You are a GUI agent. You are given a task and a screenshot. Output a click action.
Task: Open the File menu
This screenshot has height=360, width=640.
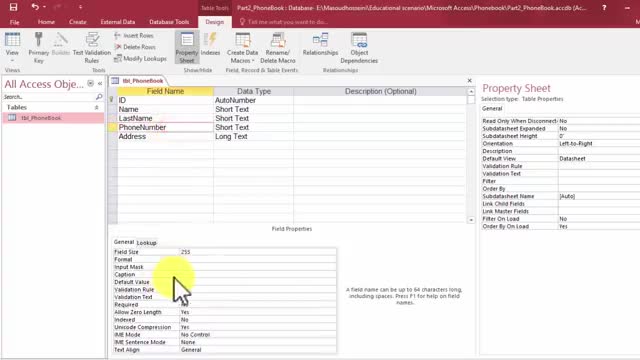click(14, 22)
